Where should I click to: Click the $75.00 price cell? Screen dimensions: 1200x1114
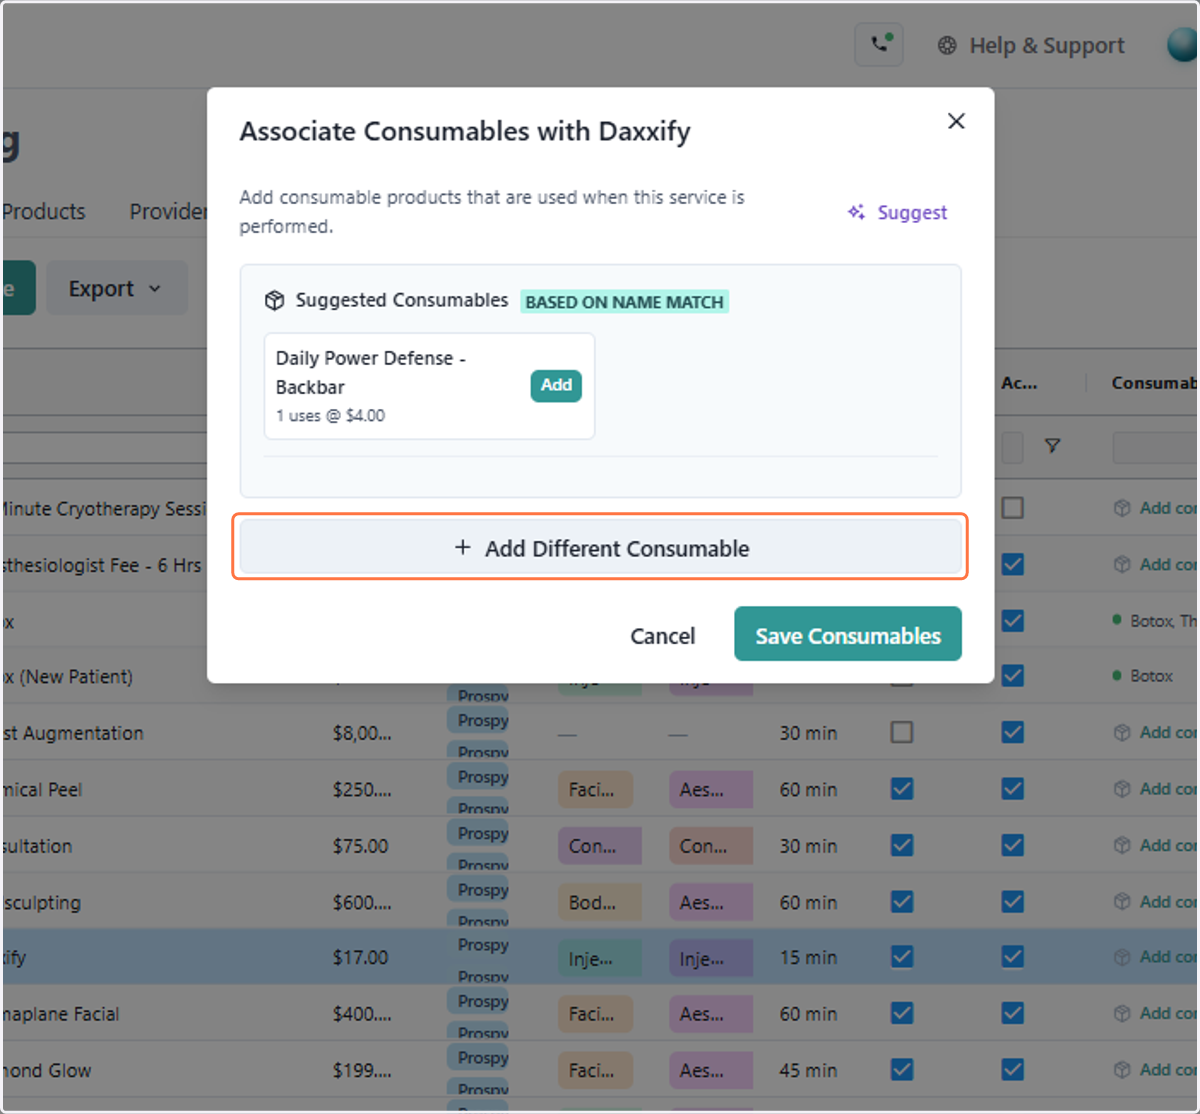[x=360, y=846]
